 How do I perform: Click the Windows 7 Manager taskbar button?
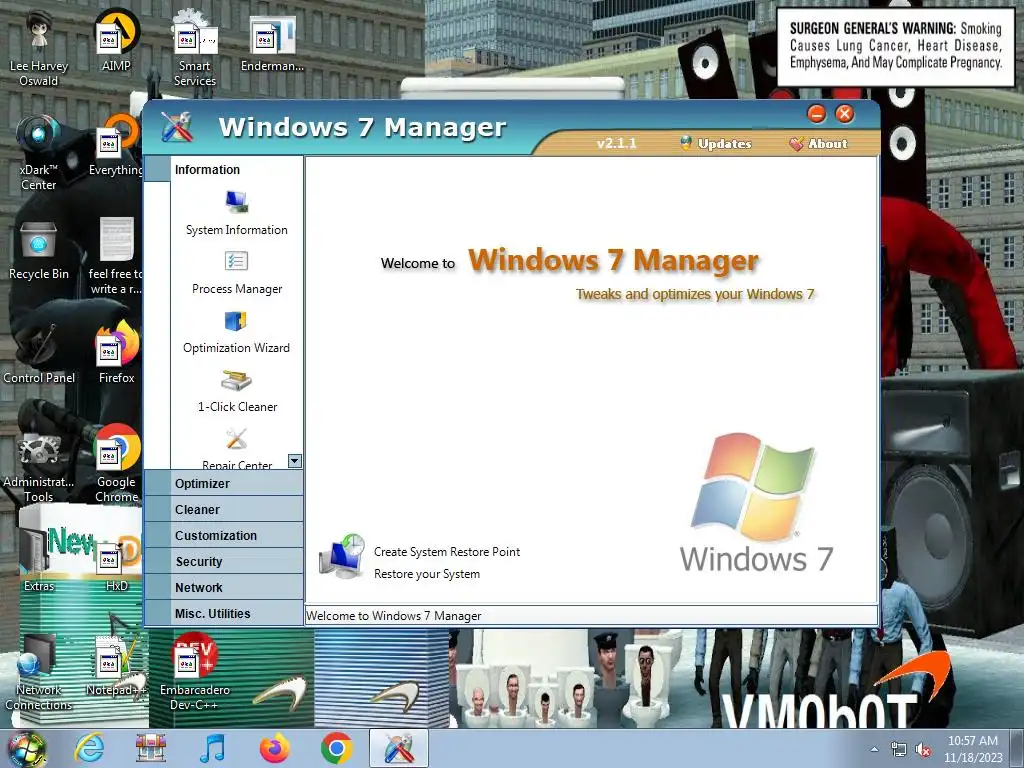coord(398,748)
